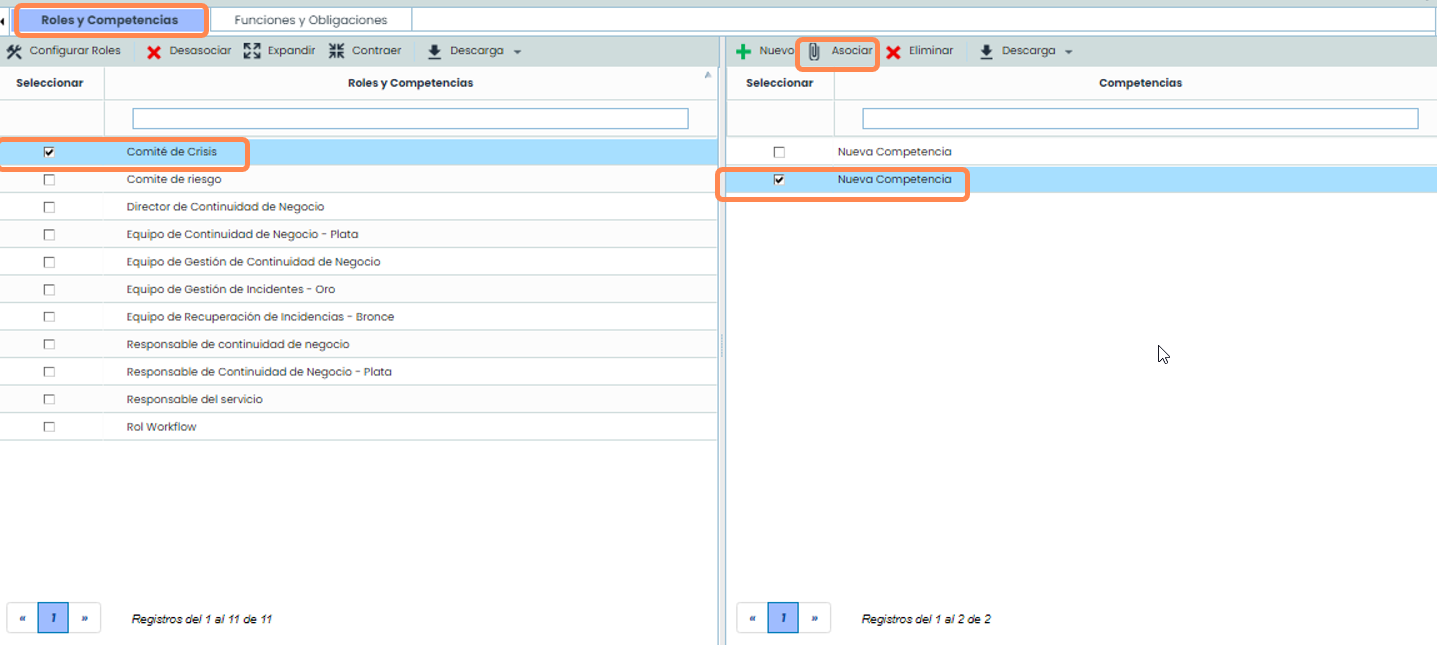Image resolution: width=1437 pixels, height=645 pixels.
Task: Click the red Desasociar X icon
Action: [154, 52]
